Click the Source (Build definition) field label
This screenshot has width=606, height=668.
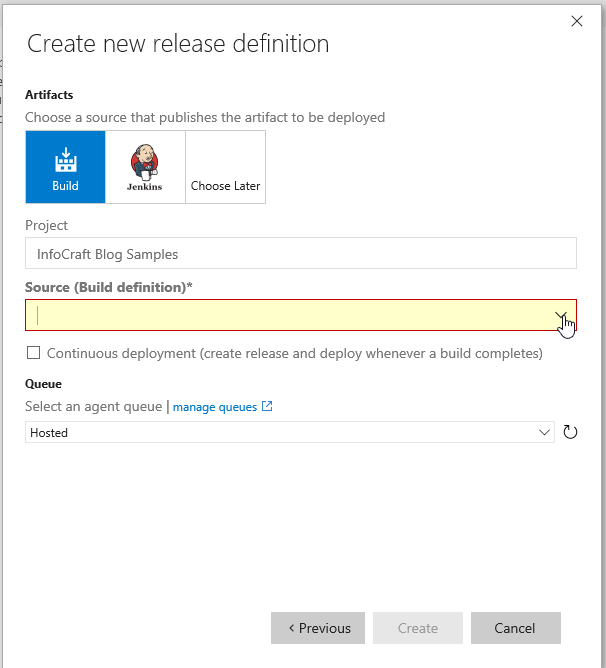109,287
